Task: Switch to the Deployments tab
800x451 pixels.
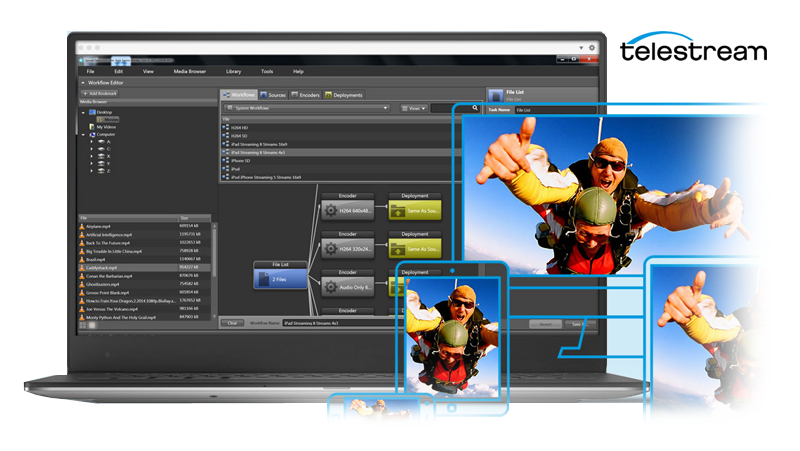Action: click(x=343, y=95)
